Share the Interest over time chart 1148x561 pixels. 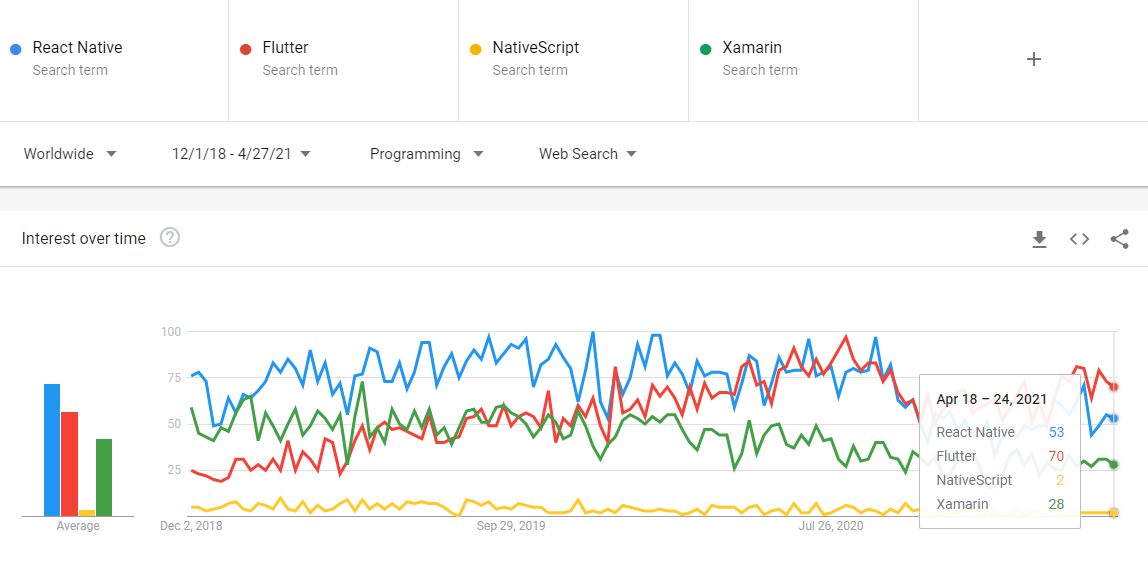pyautogui.click(x=1119, y=239)
